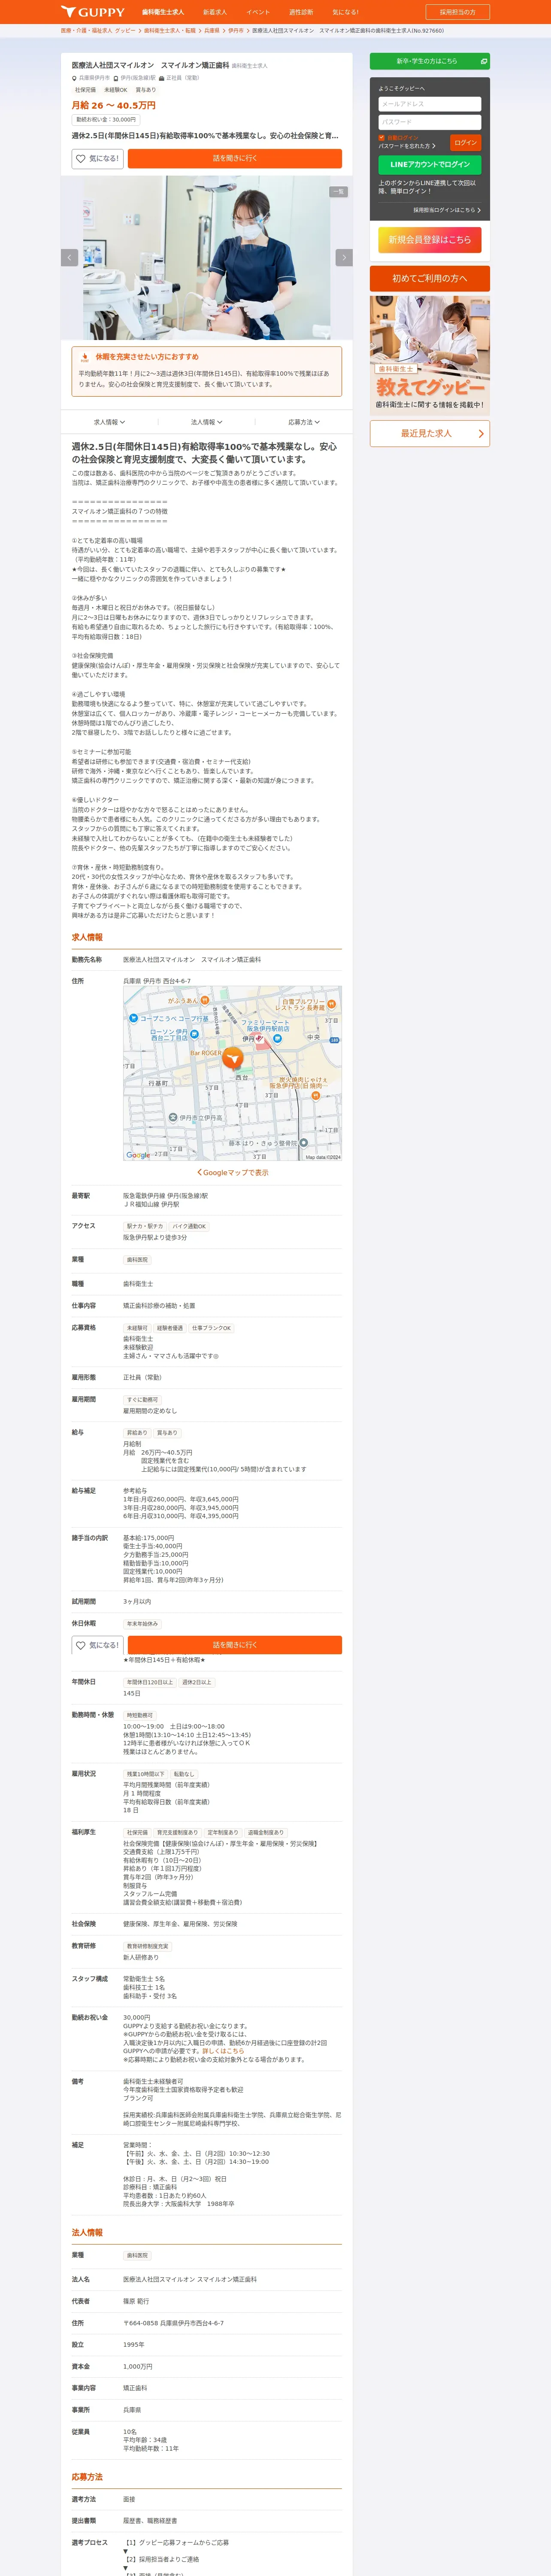The width and height of the screenshot is (551, 2576).
Task: Click 未経験可 qualification tag
Action: click(x=137, y=1328)
